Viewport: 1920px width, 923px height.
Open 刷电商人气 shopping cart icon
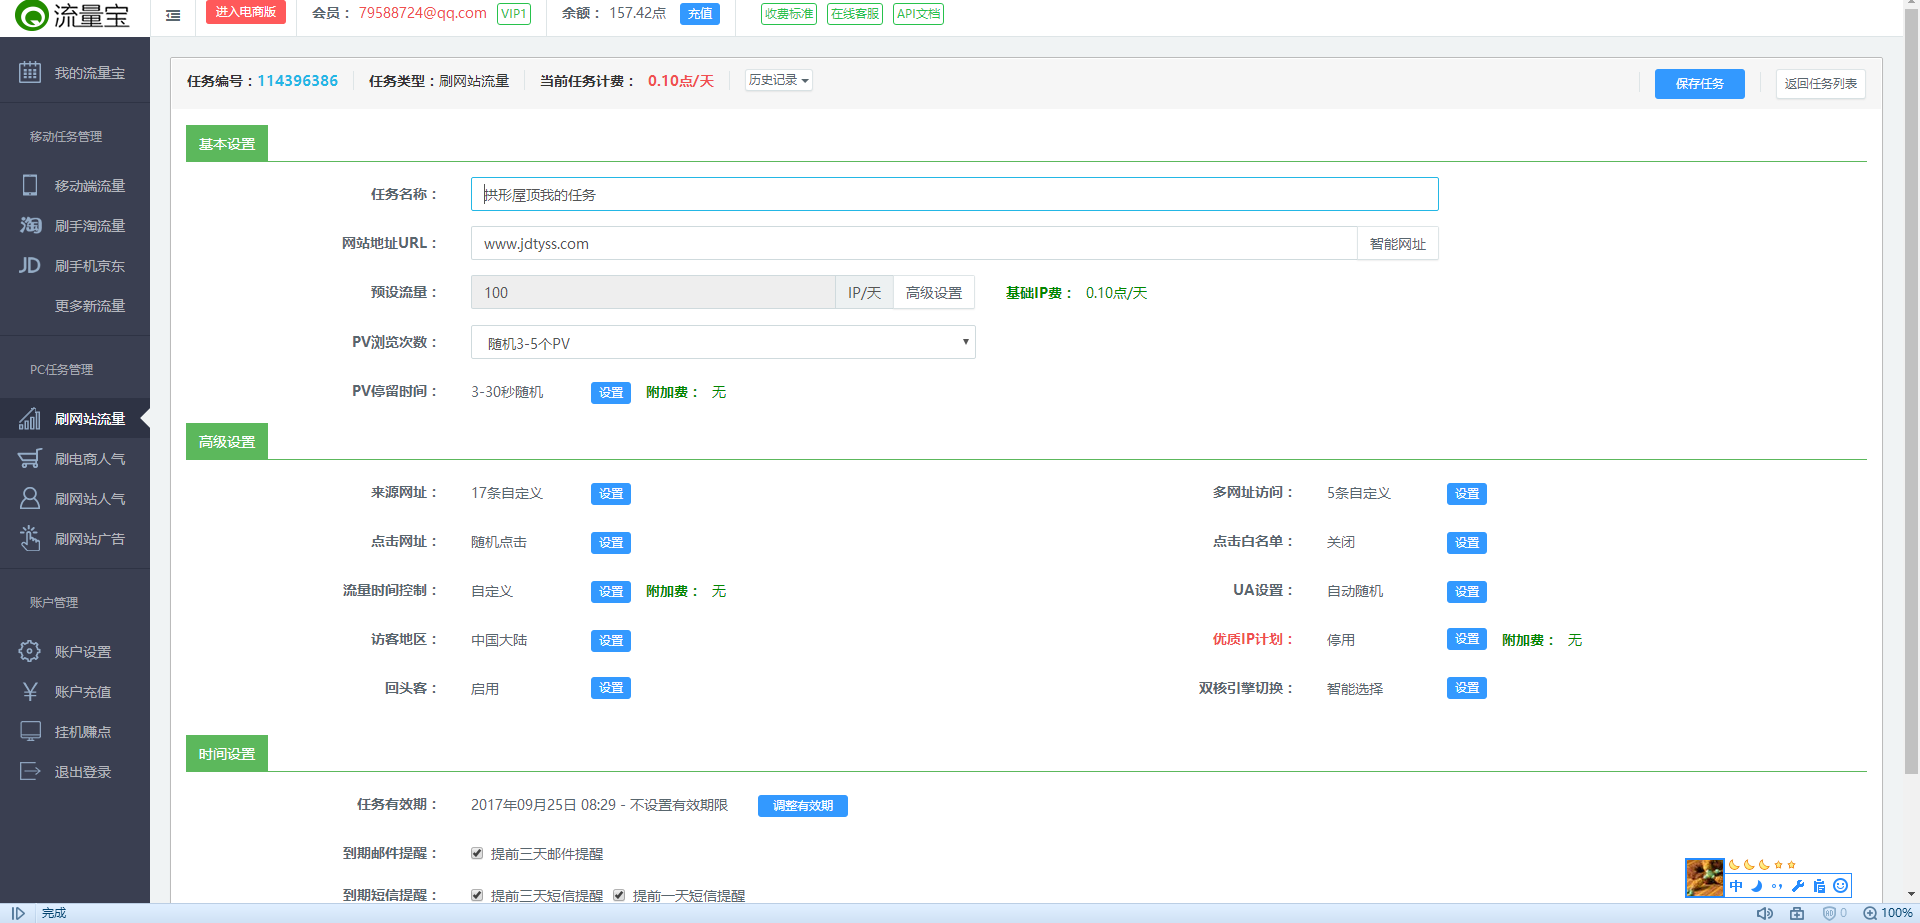pyautogui.click(x=30, y=458)
